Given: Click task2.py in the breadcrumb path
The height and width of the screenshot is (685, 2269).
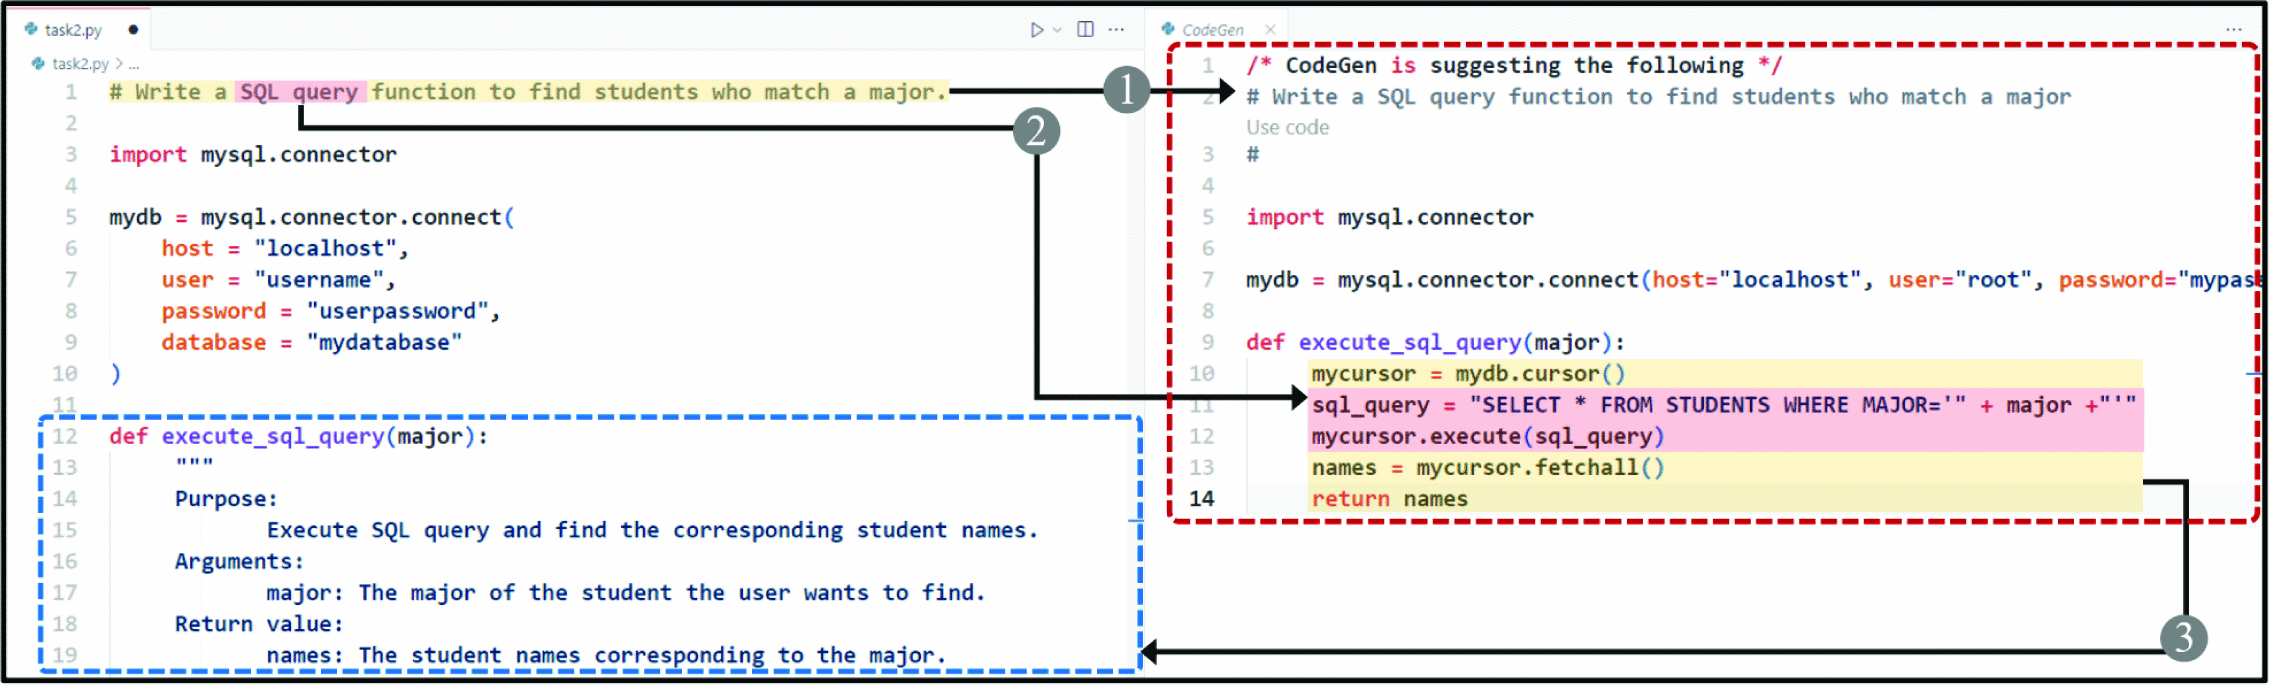Looking at the screenshot, I should click(x=80, y=63).
